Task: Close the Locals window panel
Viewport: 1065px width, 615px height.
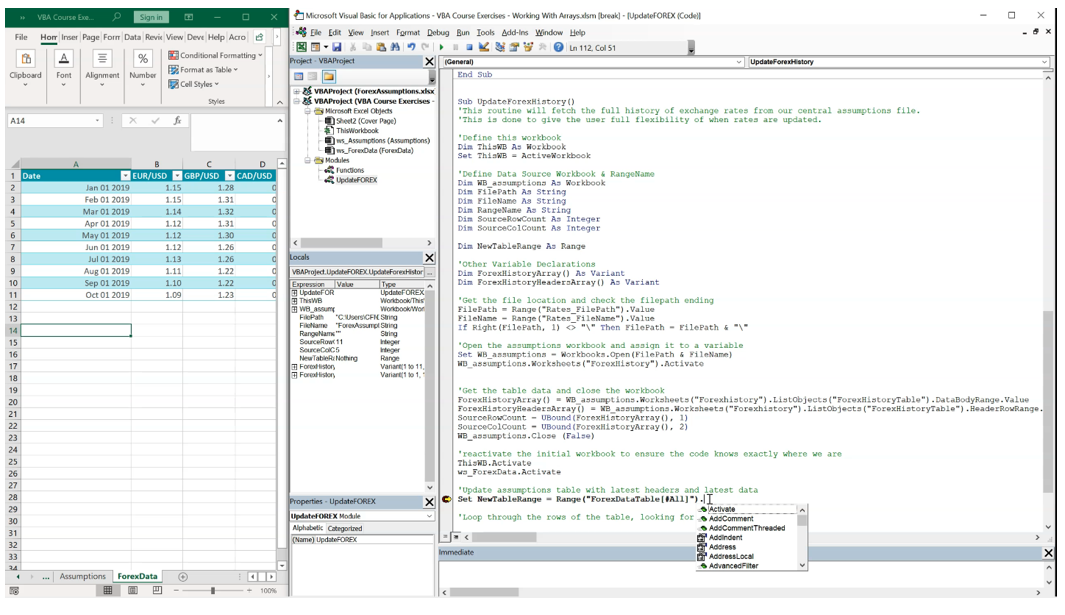Action: click(429, 258)
